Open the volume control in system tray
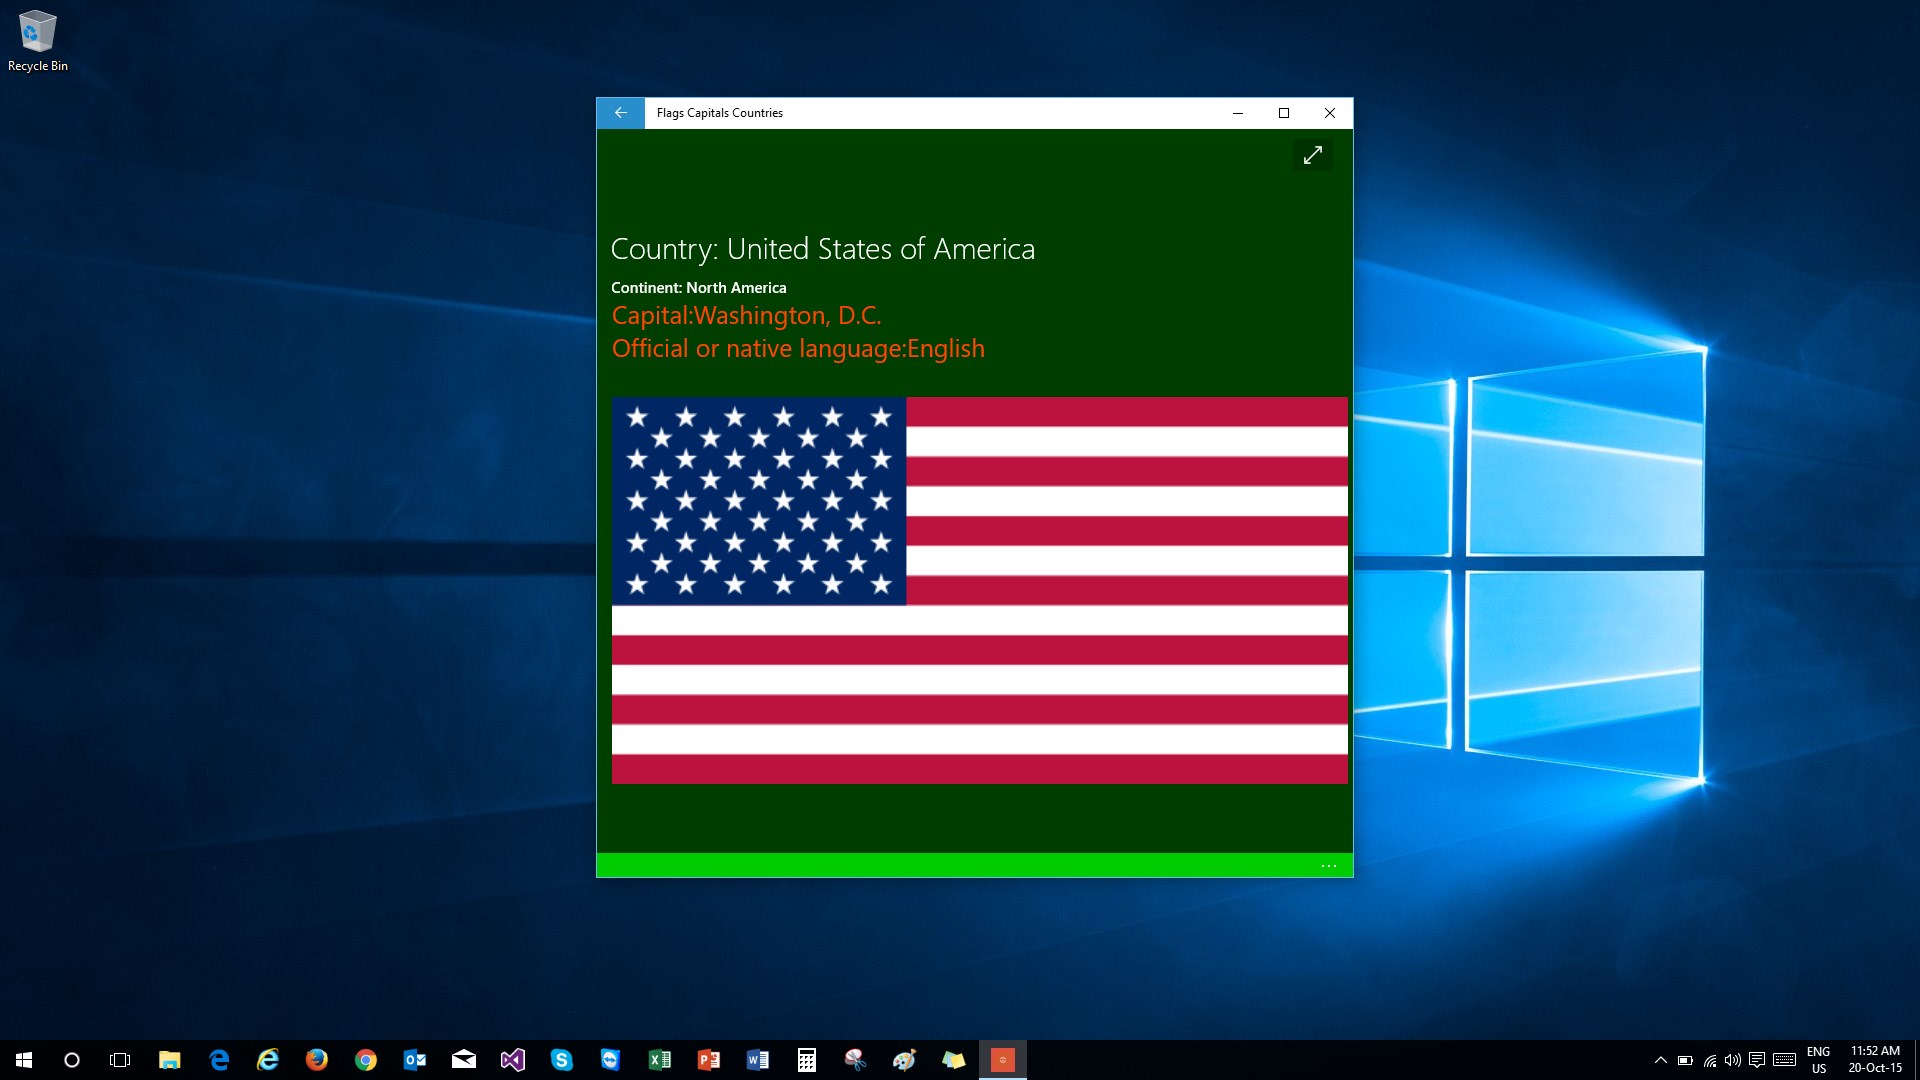 [1733, 1060]
